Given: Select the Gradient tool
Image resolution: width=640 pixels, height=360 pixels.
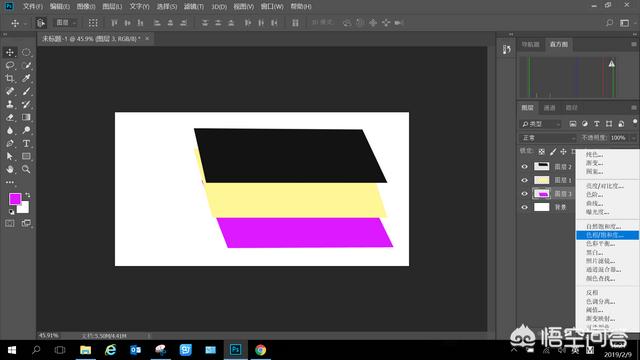Looking at the screenshot, I should pyautogui.click(x=26, y=118).
